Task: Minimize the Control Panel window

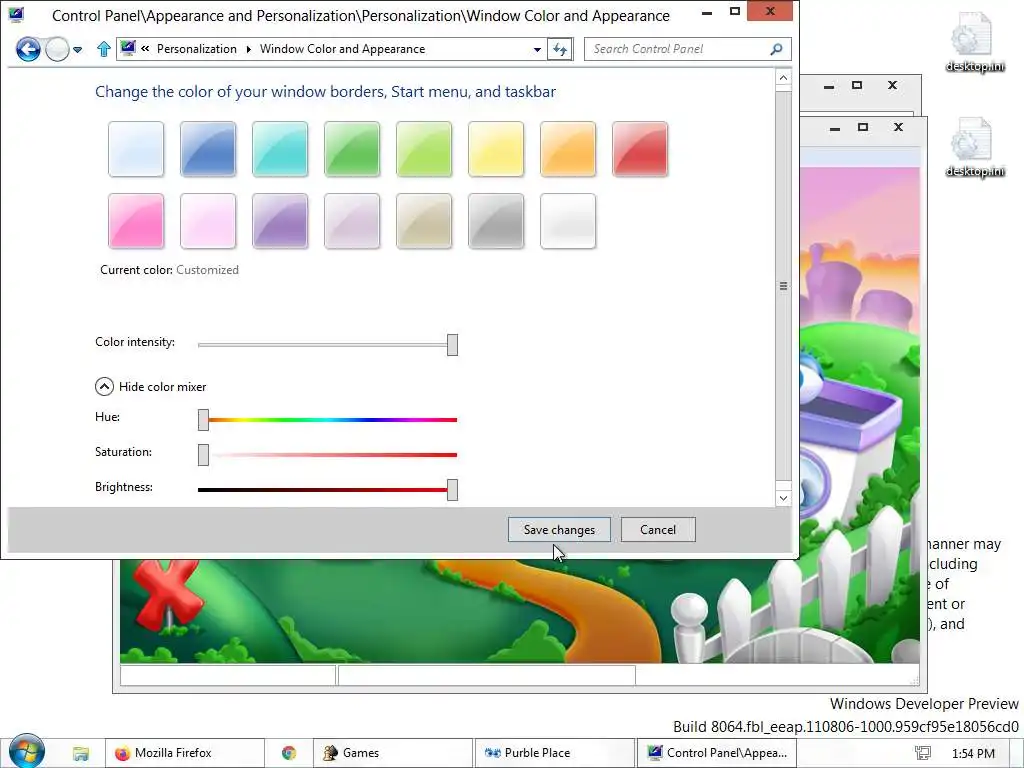Action: click(x=707, y=12)
